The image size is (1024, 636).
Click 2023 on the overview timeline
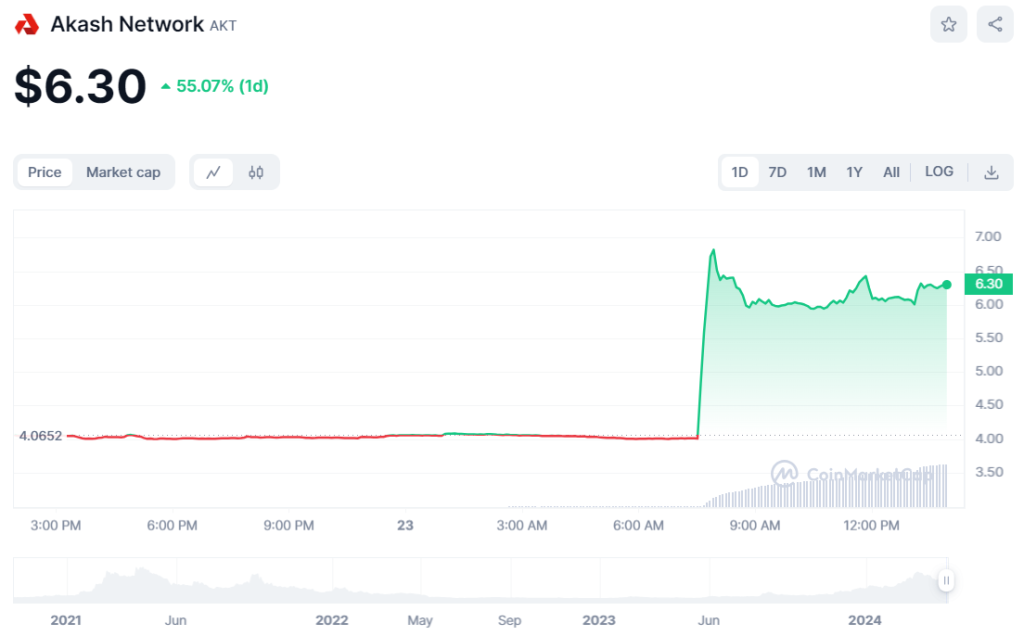tap(599, 620)
